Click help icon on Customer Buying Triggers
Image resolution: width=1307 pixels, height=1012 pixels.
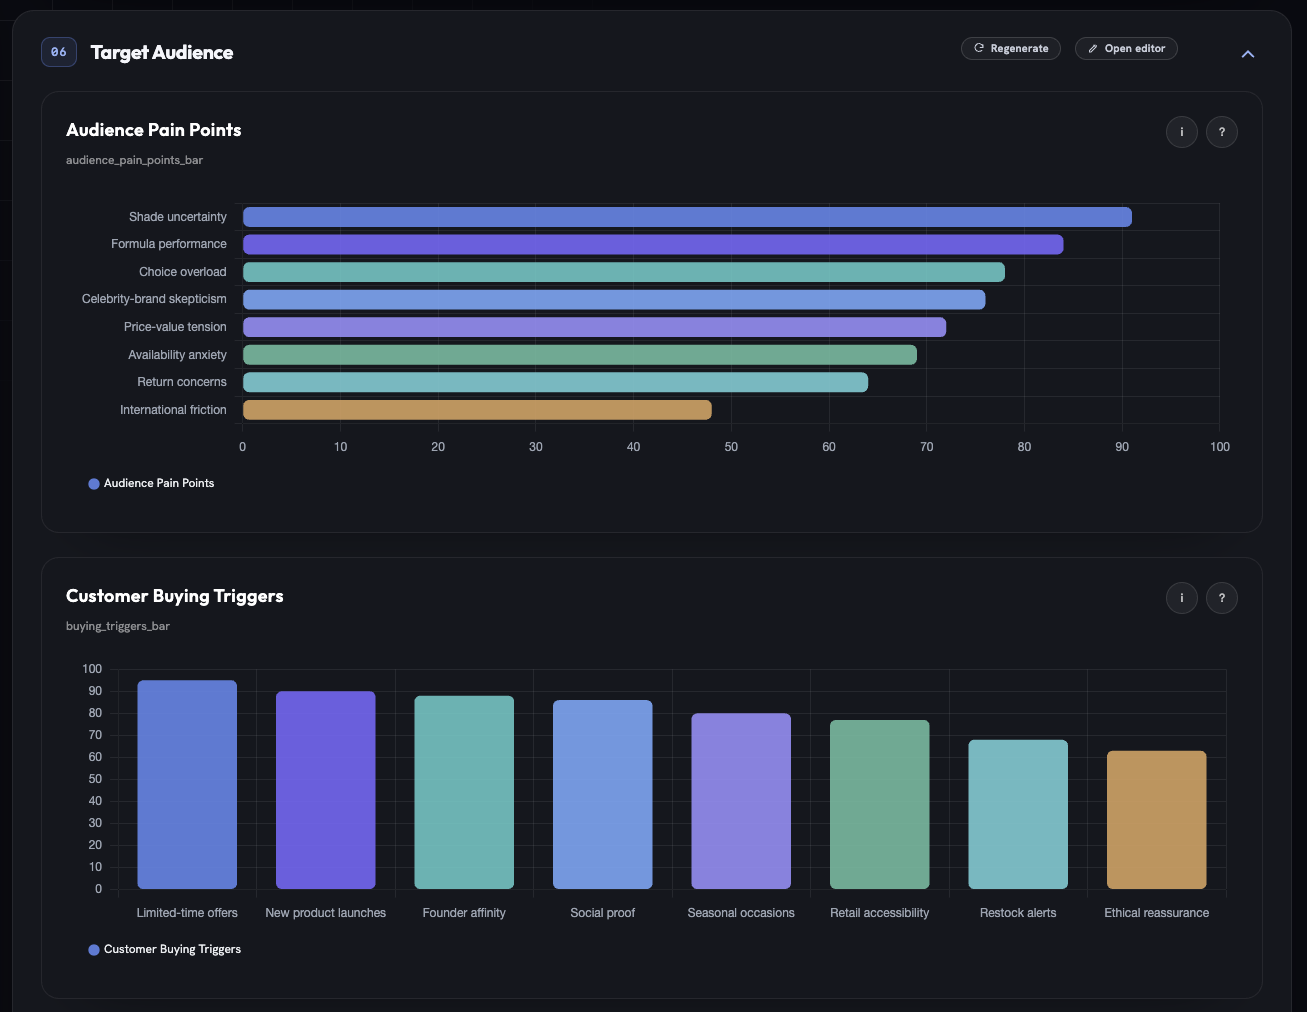(1221, 598)
